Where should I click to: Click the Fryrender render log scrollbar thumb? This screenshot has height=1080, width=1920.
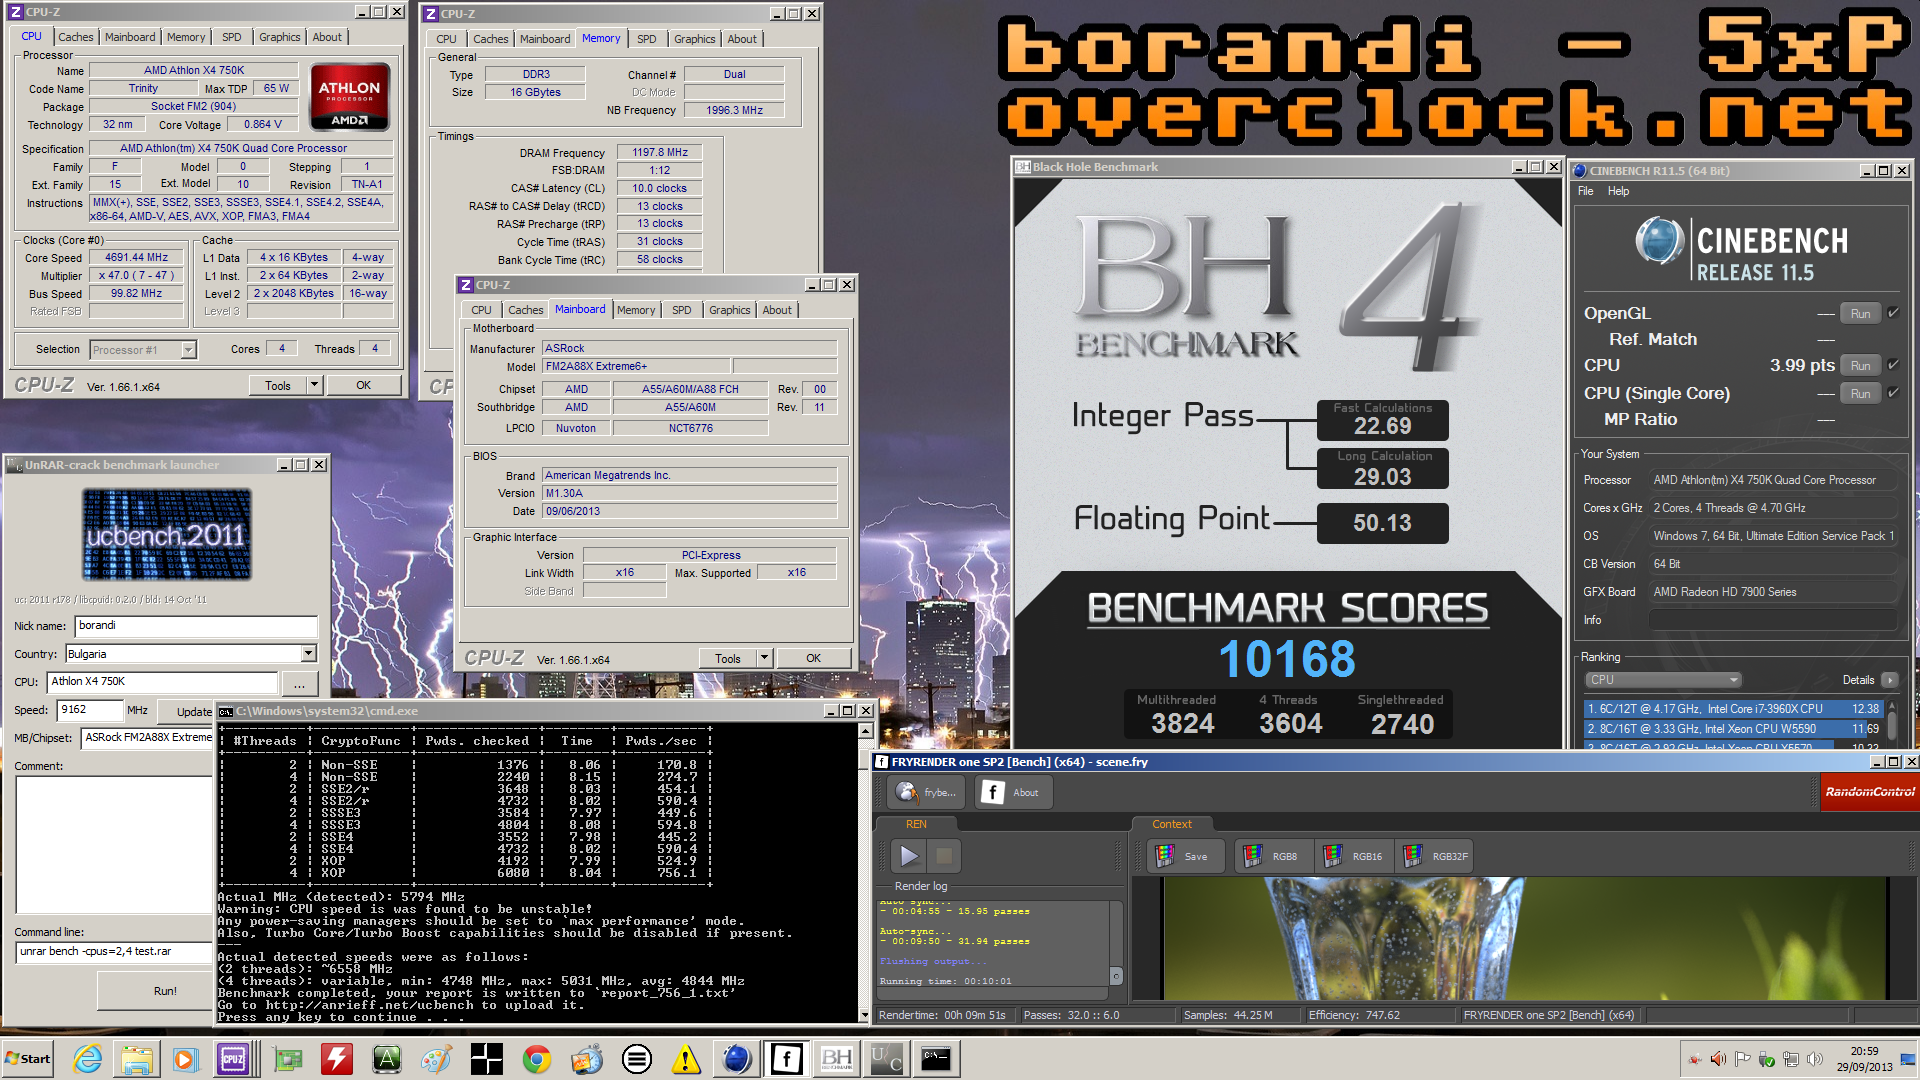[1116, 975]
